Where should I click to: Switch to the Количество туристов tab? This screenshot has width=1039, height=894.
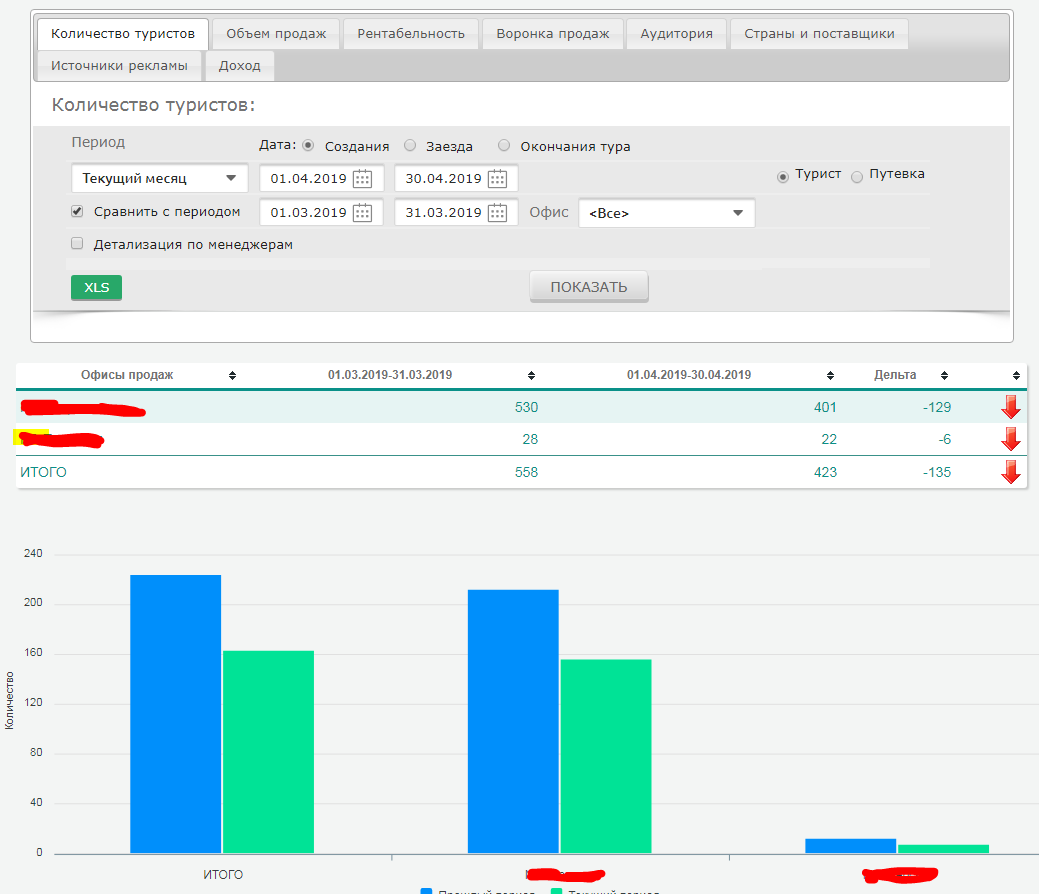click(x=123, y=34)
